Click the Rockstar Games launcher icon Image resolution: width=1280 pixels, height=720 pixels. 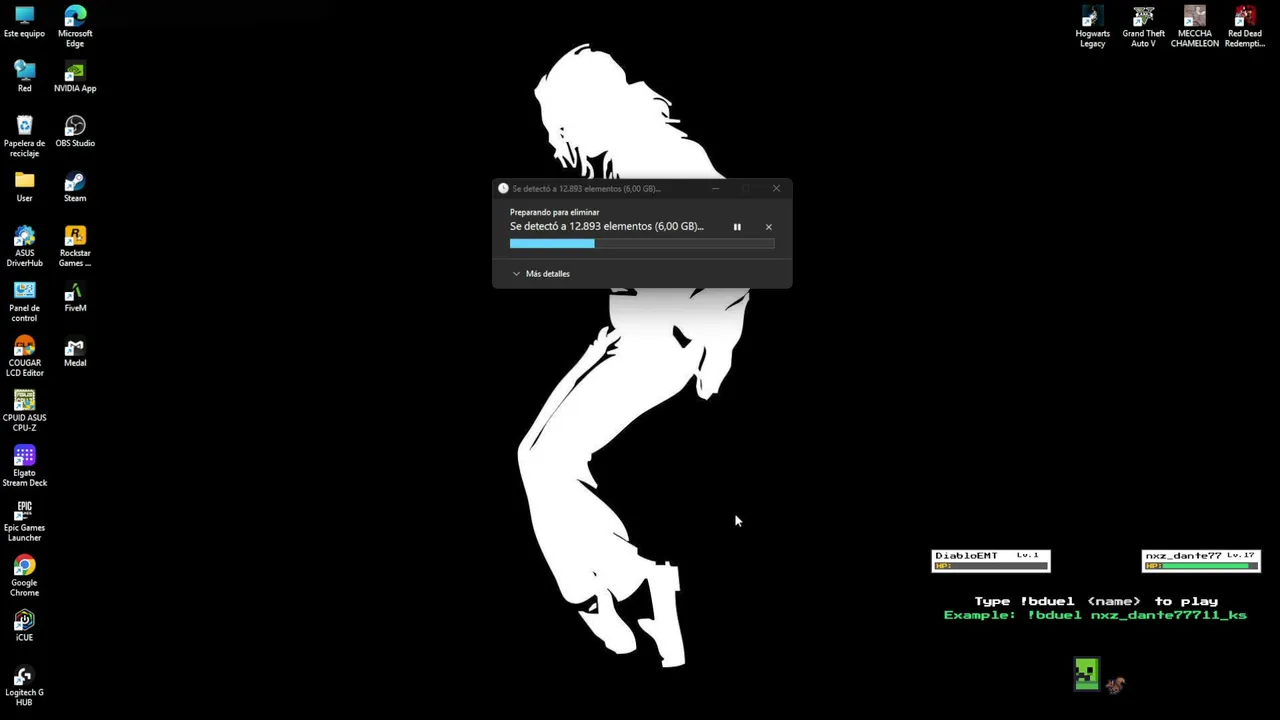click(75, 246)
